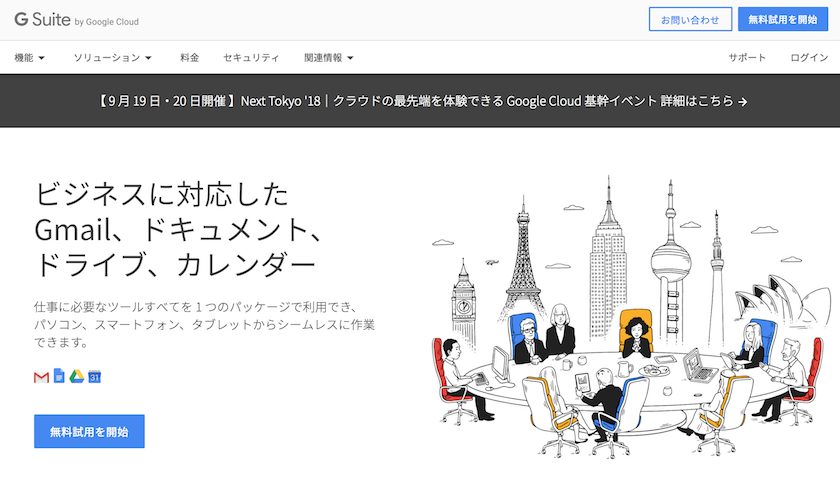Click the arrow icon in the Next Tokyo banner
Viewport: 840px width, 481px height.
(x=742, y=101)
